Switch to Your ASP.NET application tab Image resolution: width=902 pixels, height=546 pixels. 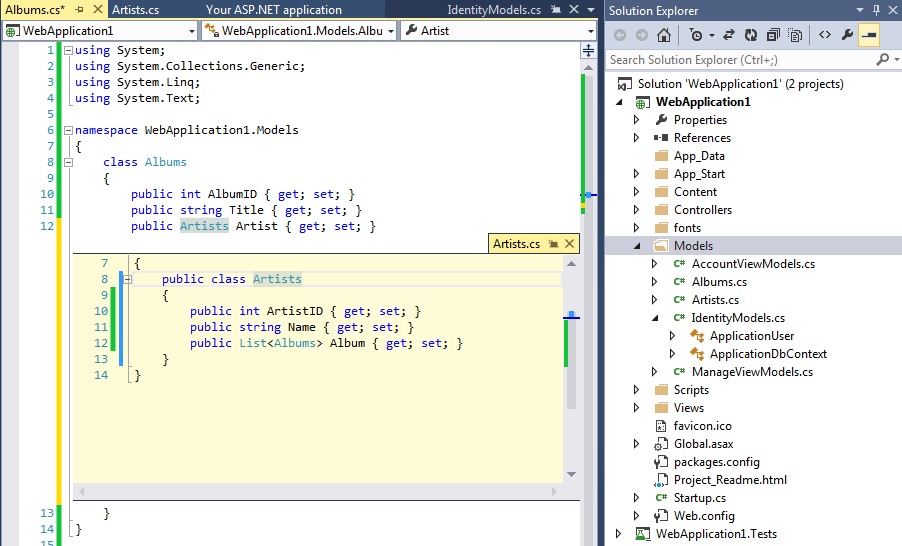274,10
